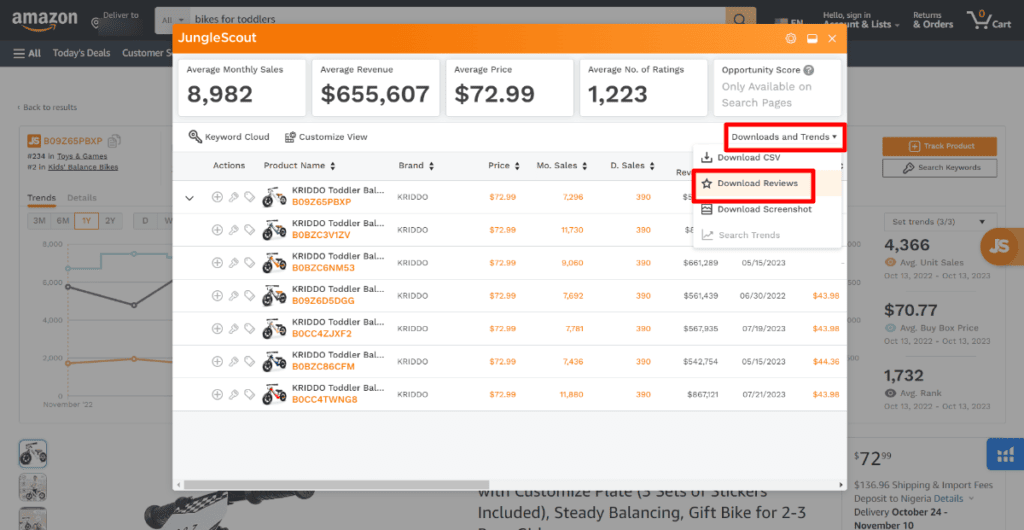
Task: Open Amazon All hamburger menu
Action: pos(27,53)
